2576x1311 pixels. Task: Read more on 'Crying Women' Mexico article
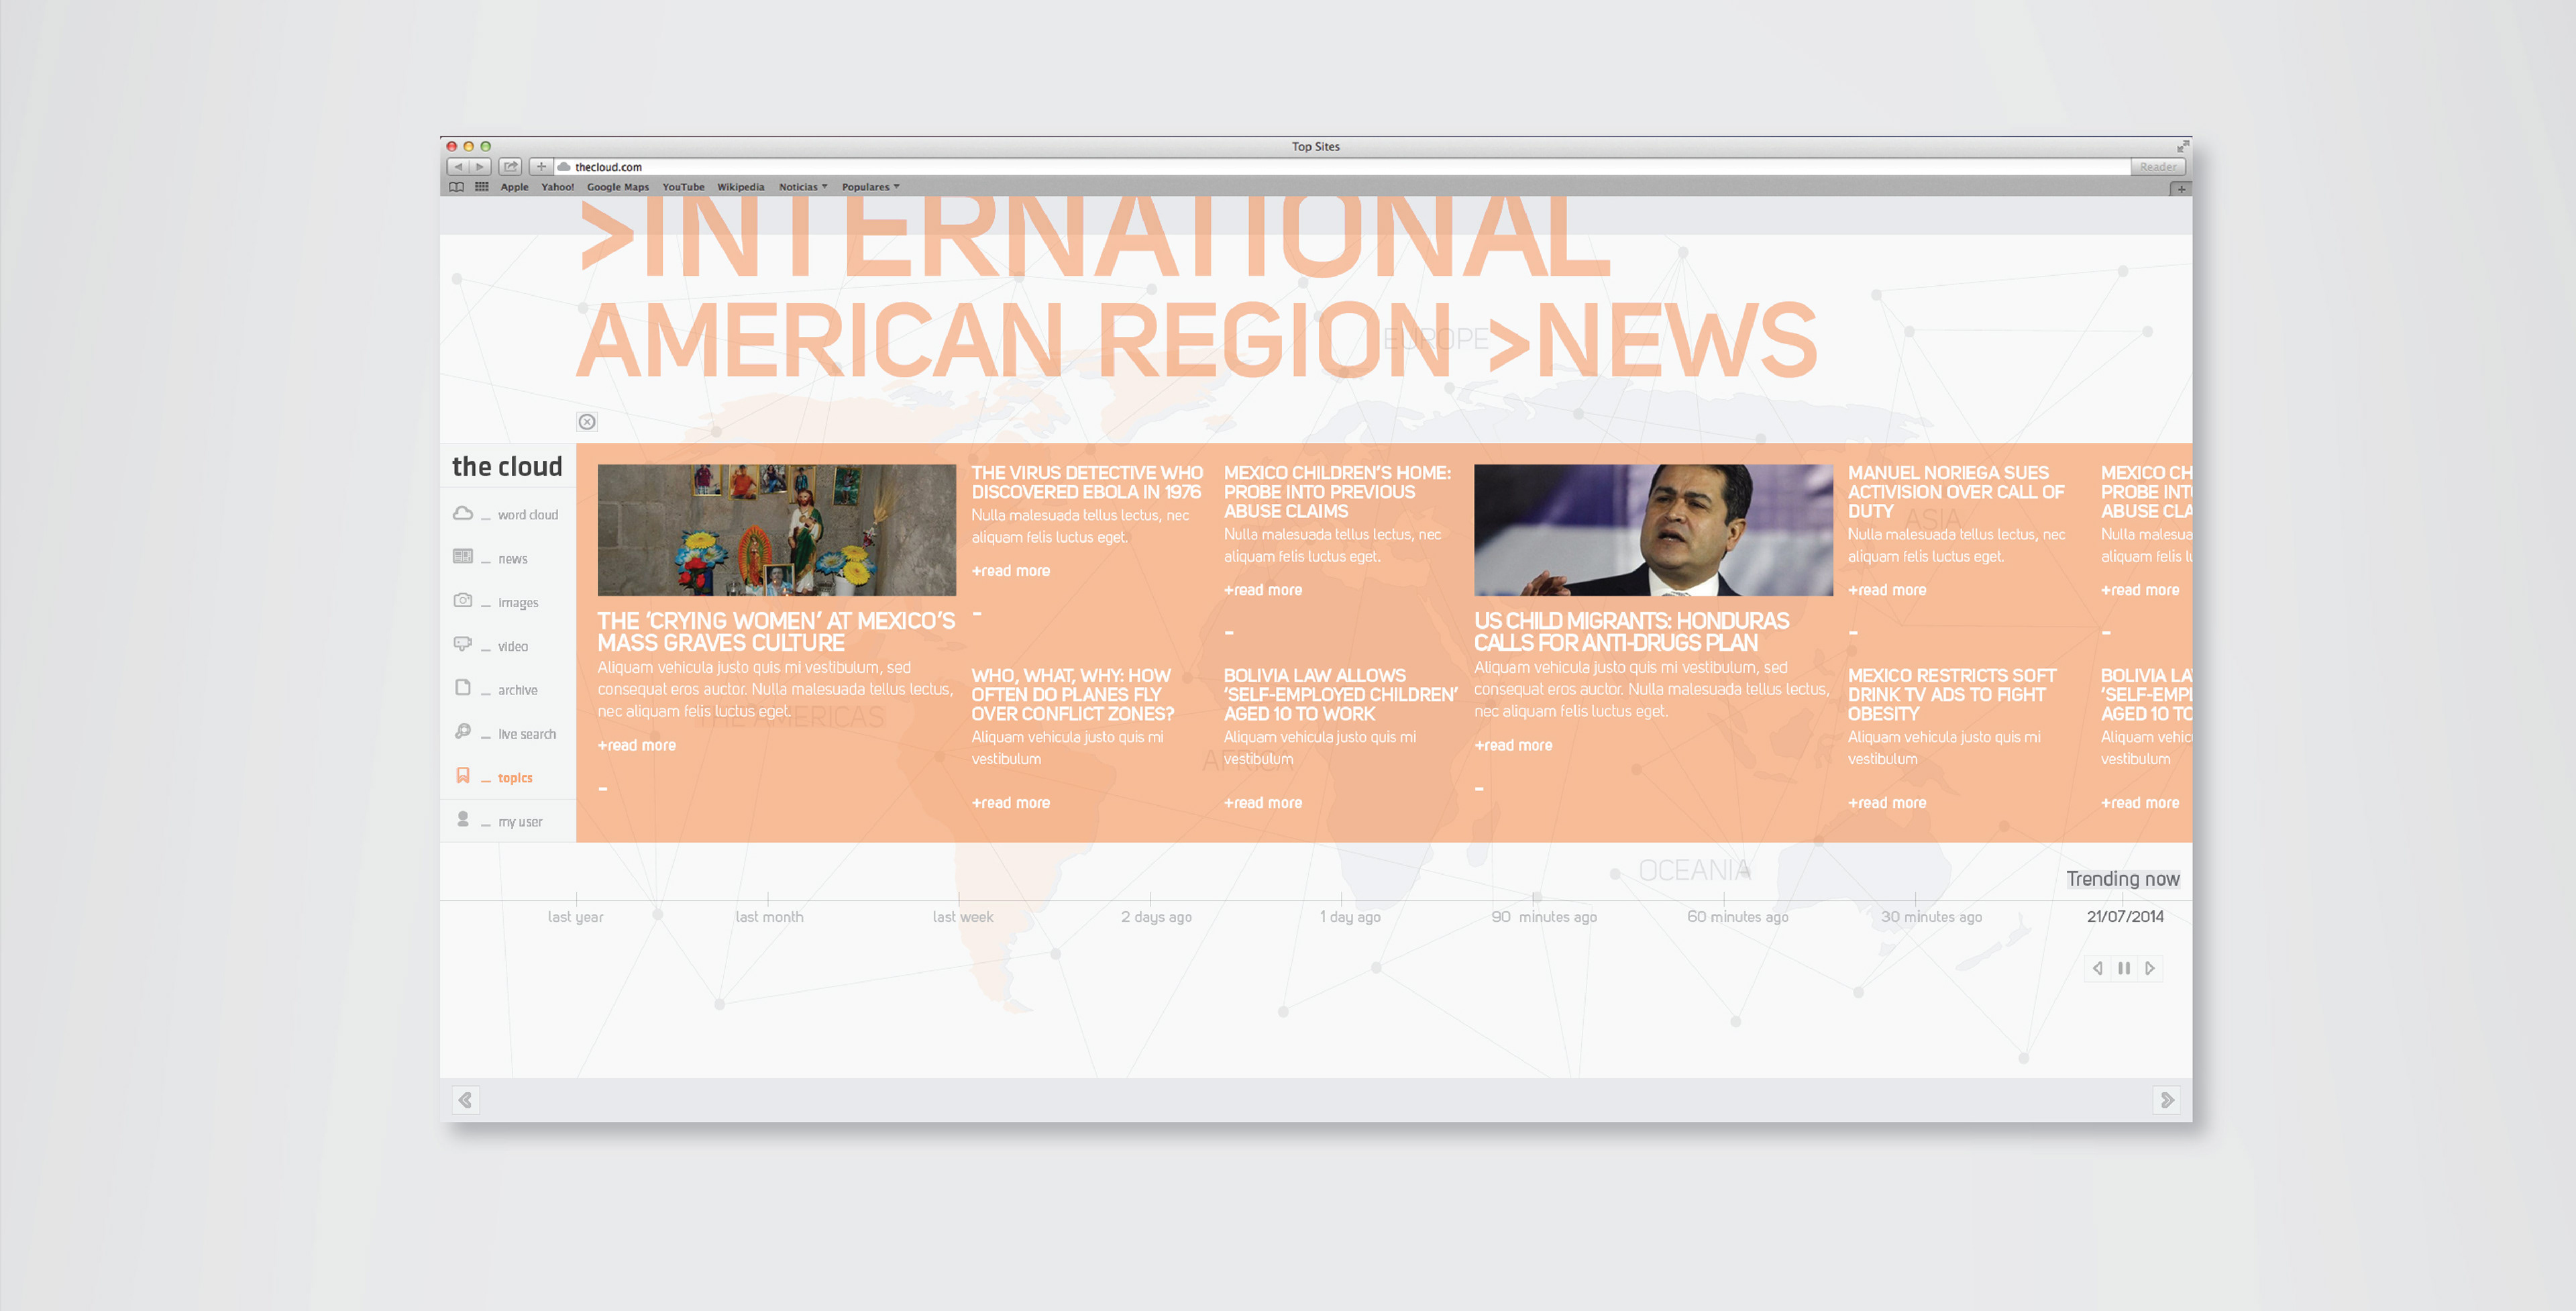636,745
